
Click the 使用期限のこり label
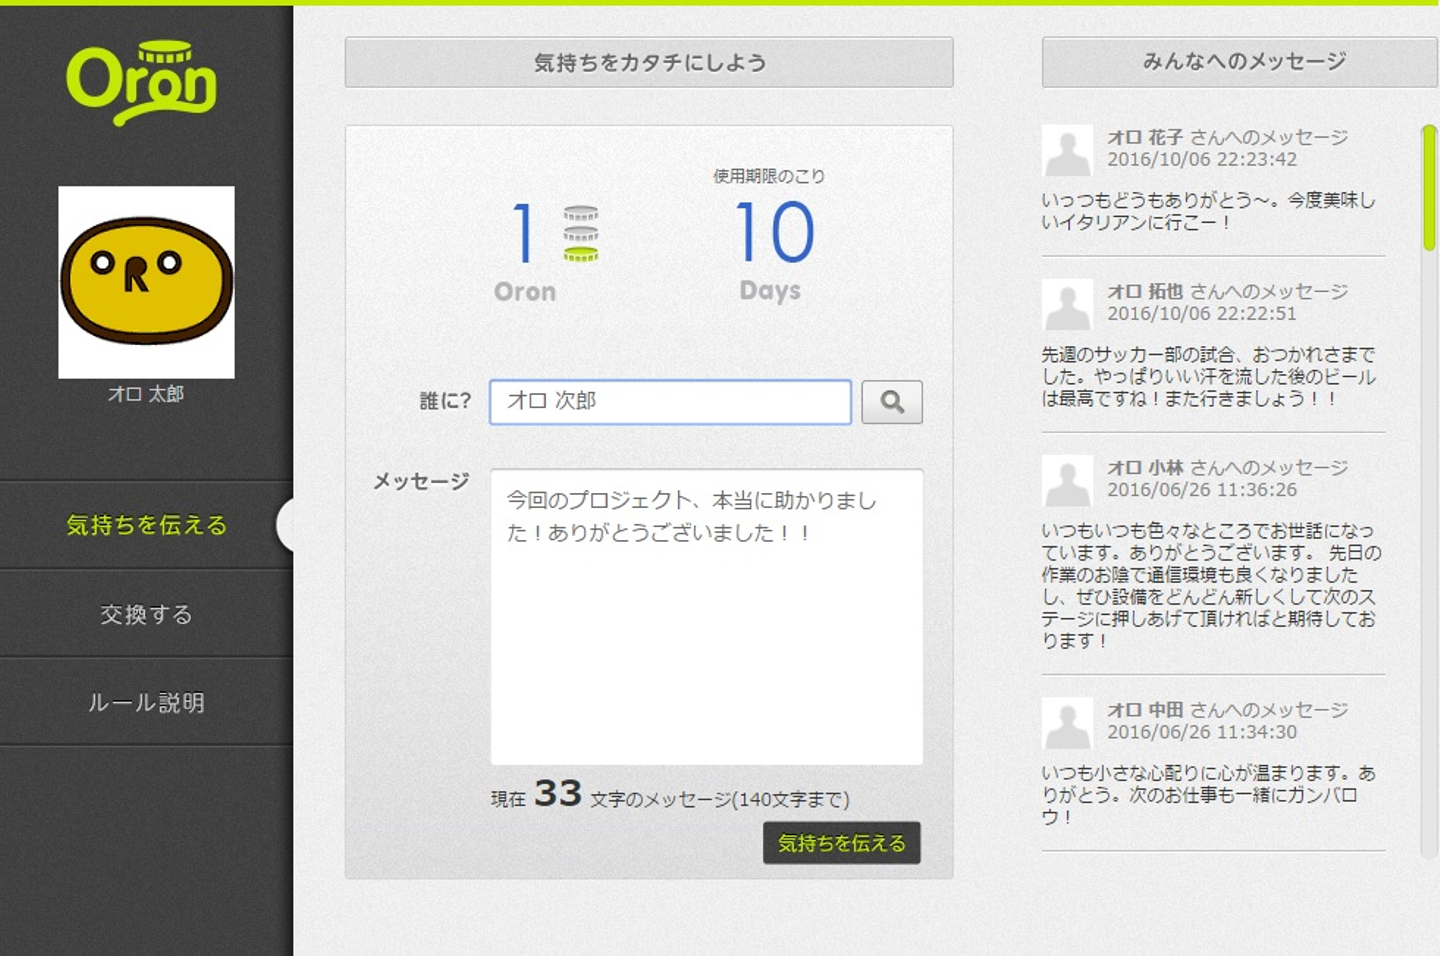(769, 176)
